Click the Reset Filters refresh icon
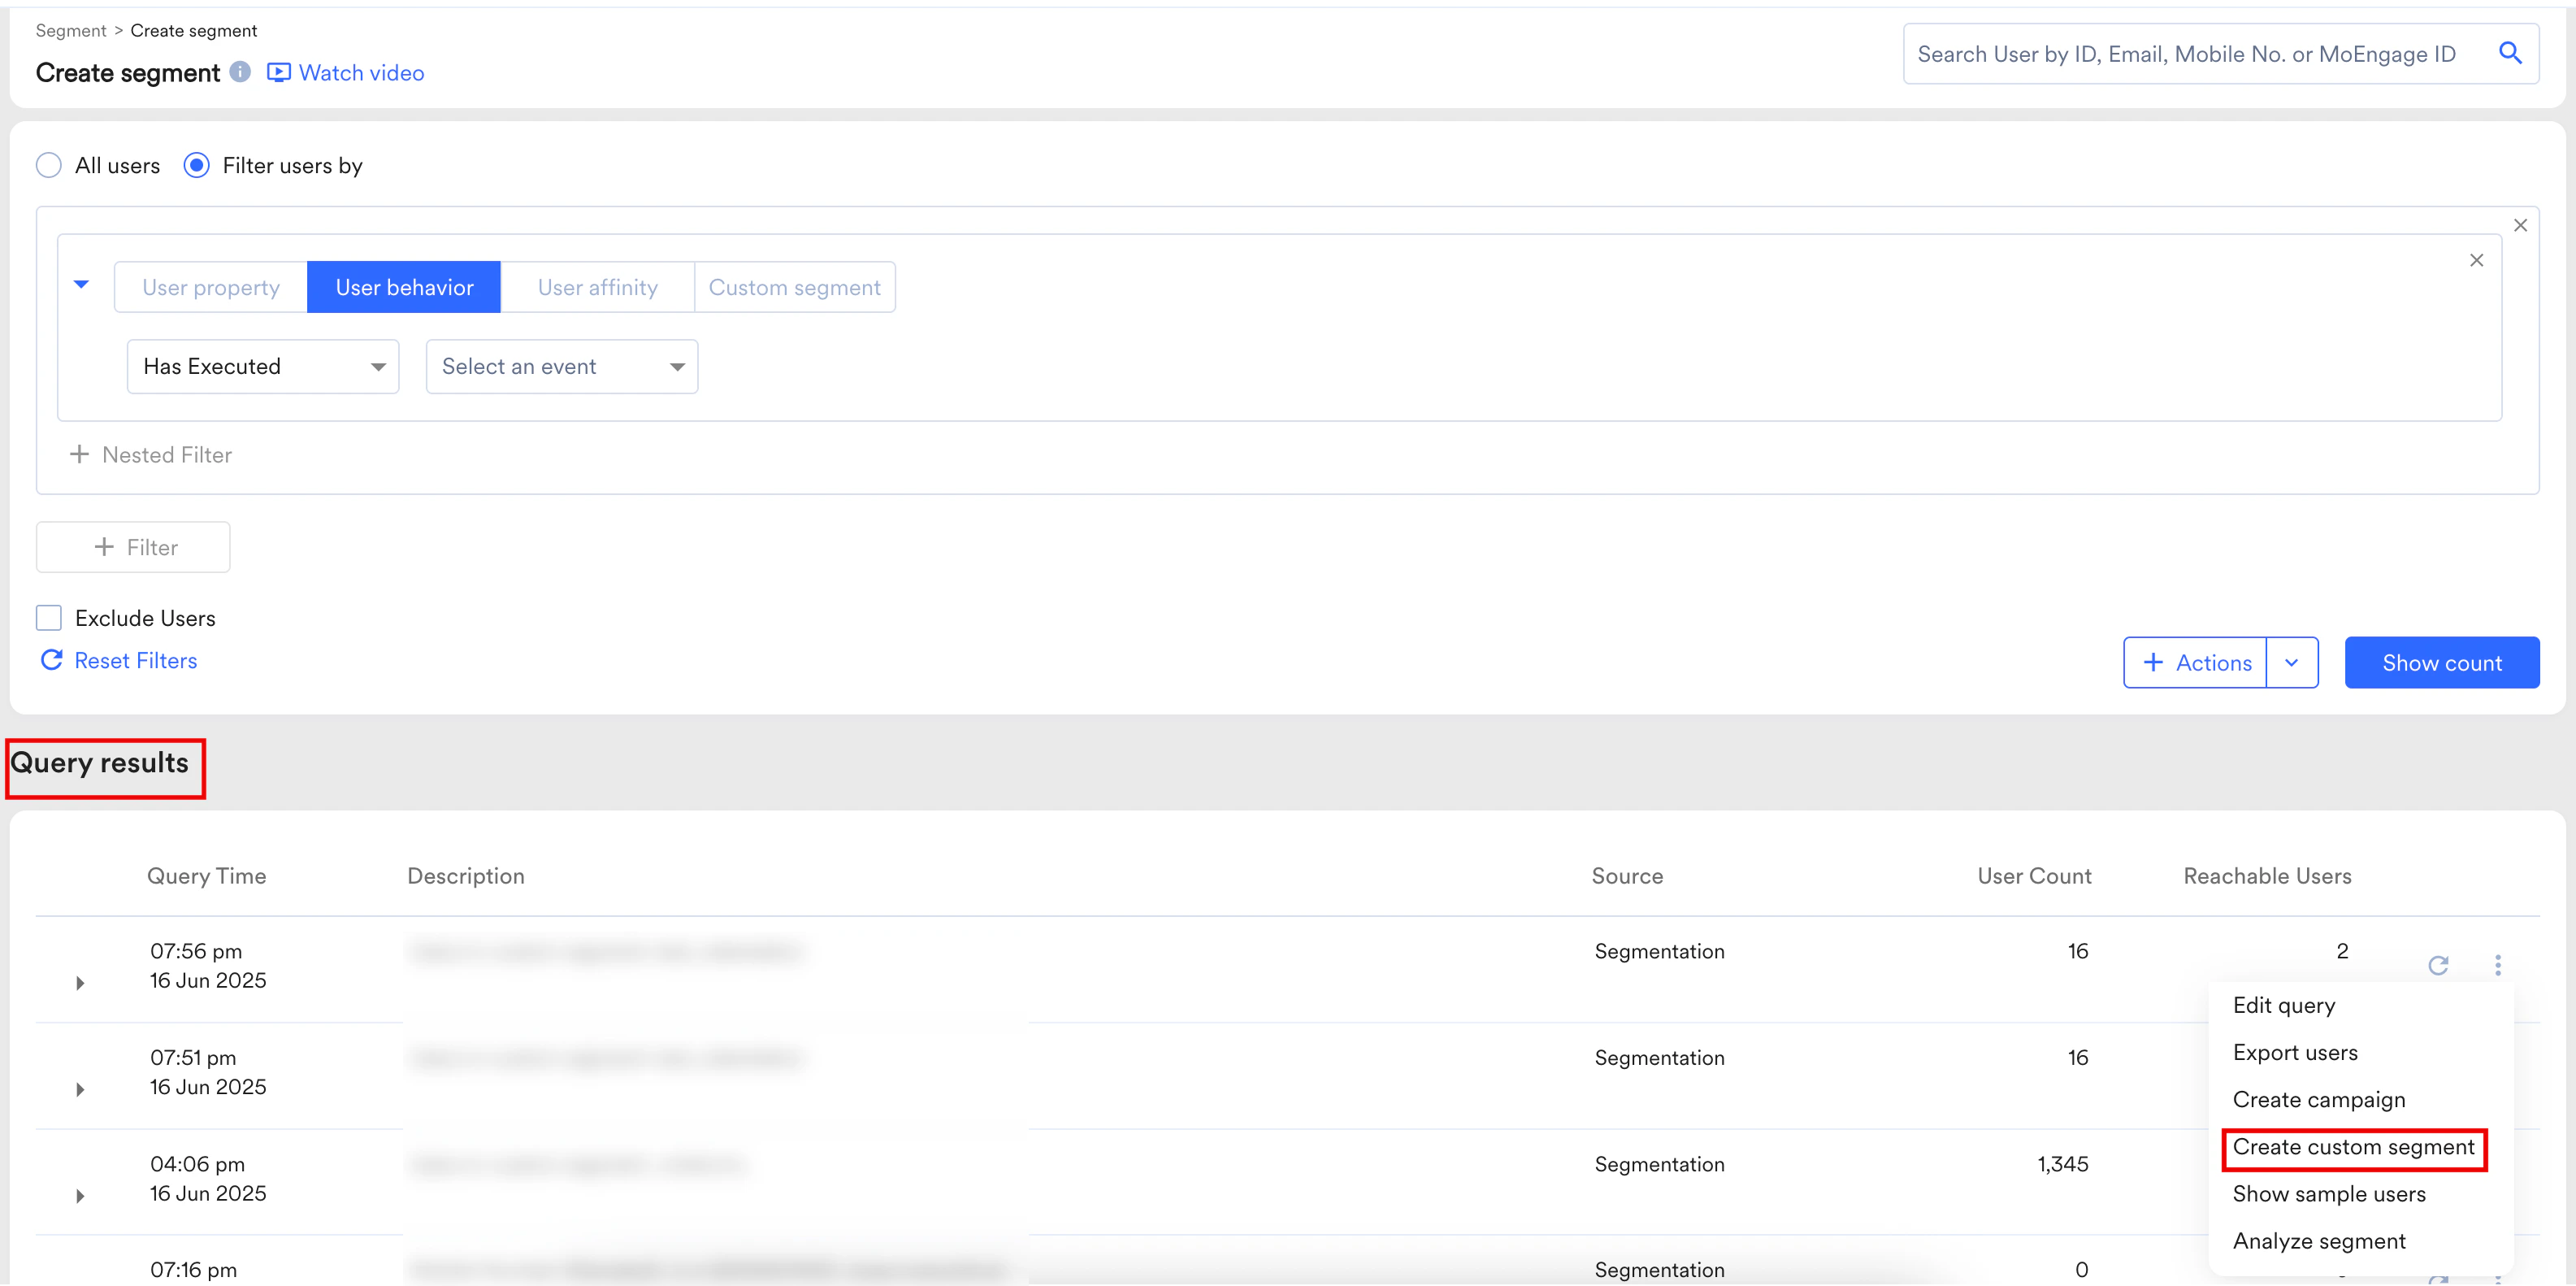2576x1286 pixels. coord(52,660)
